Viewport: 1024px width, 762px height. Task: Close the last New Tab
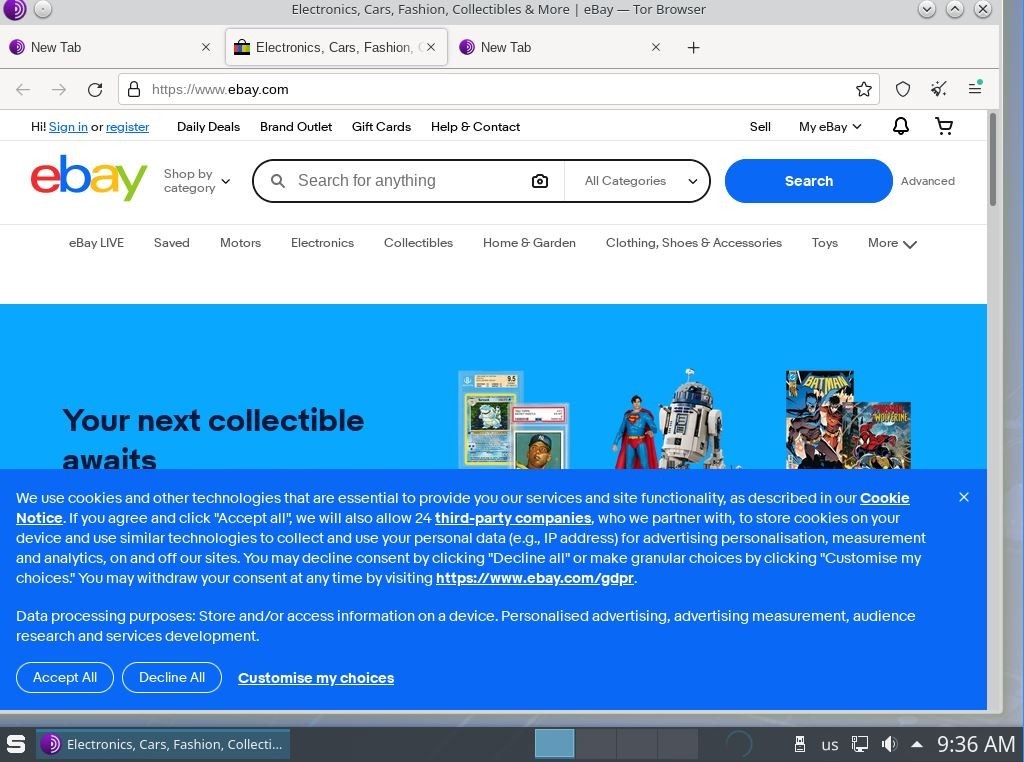coord(656,47)
